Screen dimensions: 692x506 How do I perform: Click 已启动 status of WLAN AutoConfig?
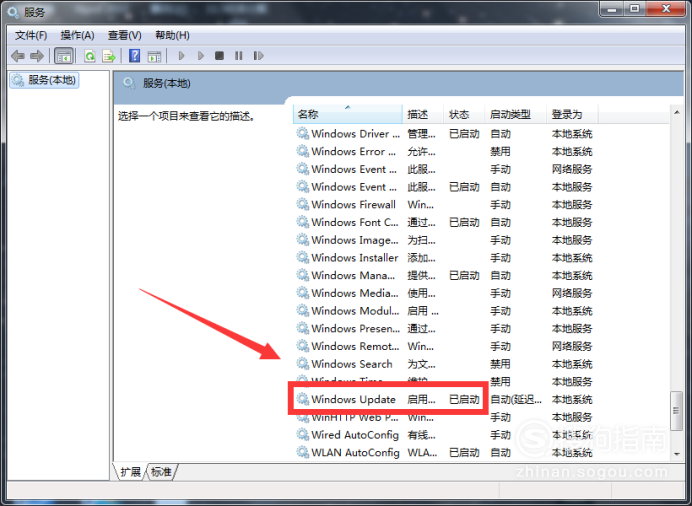pos(464,453)
